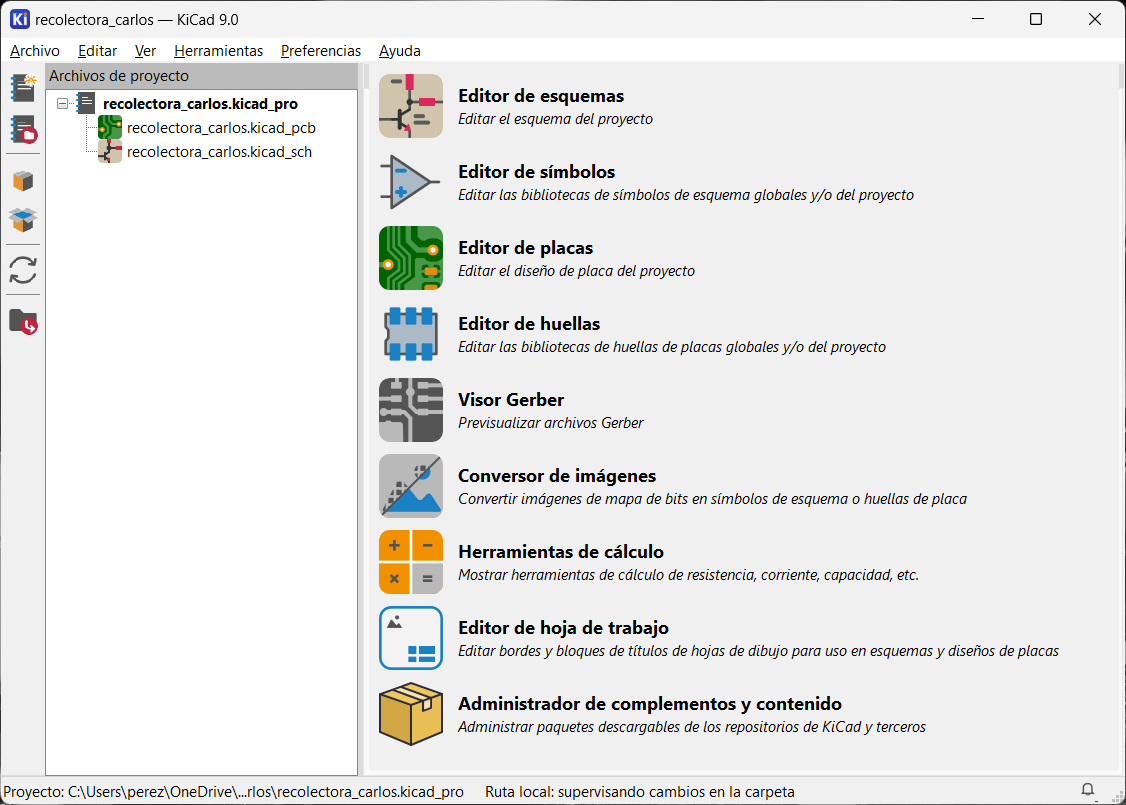This screenshot has width=1126, height=805.
Task: Launch the Visor Gerber icon
Action: click(411, 410)
